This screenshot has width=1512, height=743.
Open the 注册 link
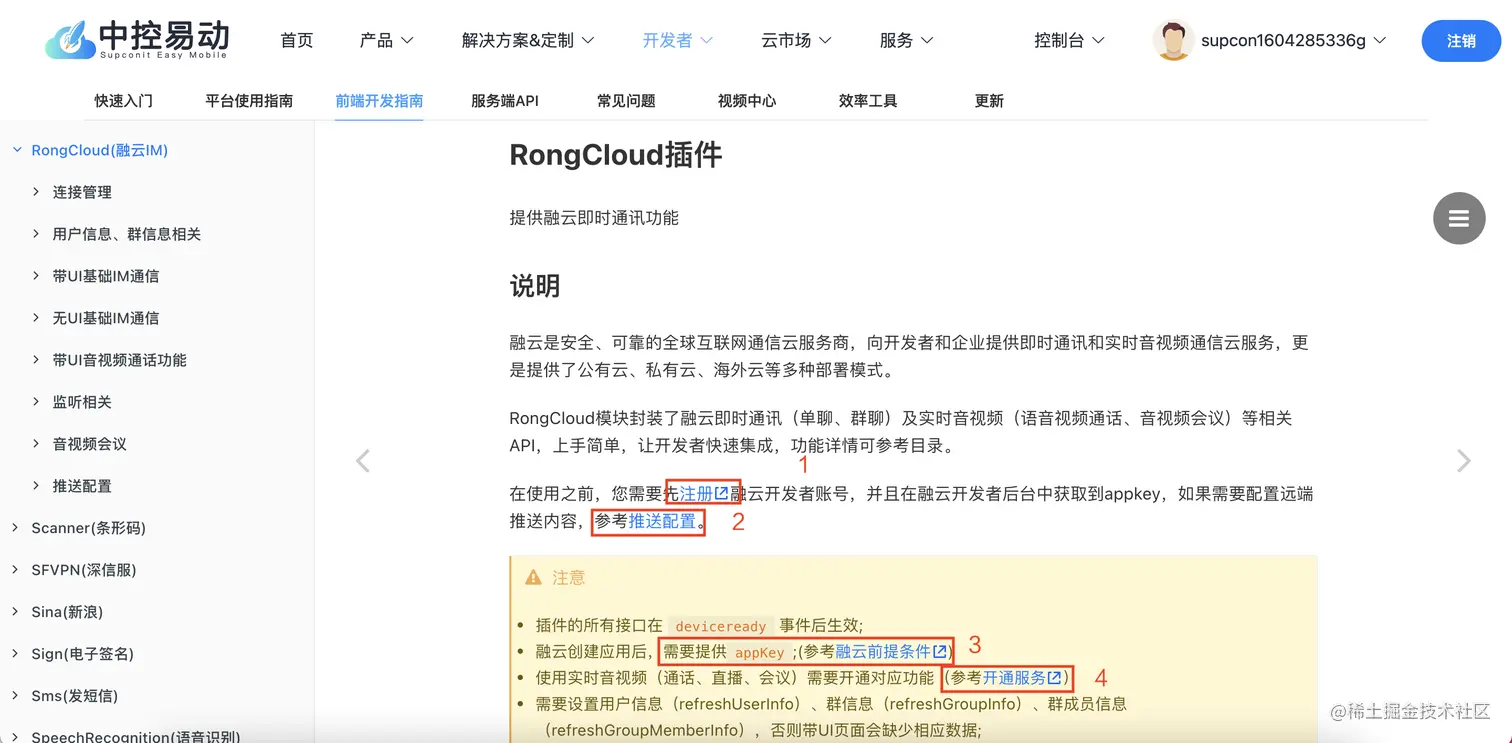(x=696, y=494)
